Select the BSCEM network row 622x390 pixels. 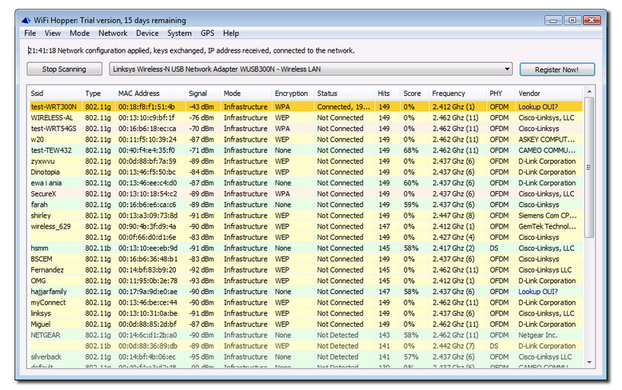(x=306, y=259)
